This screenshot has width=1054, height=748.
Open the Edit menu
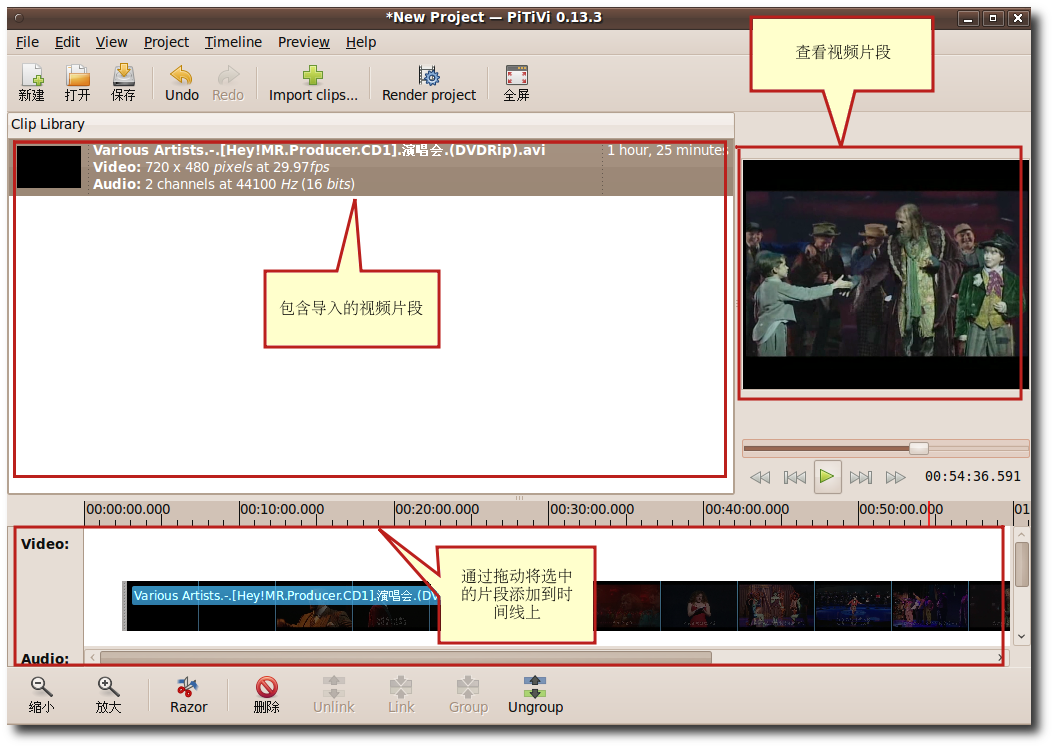(x=67, y=42)
